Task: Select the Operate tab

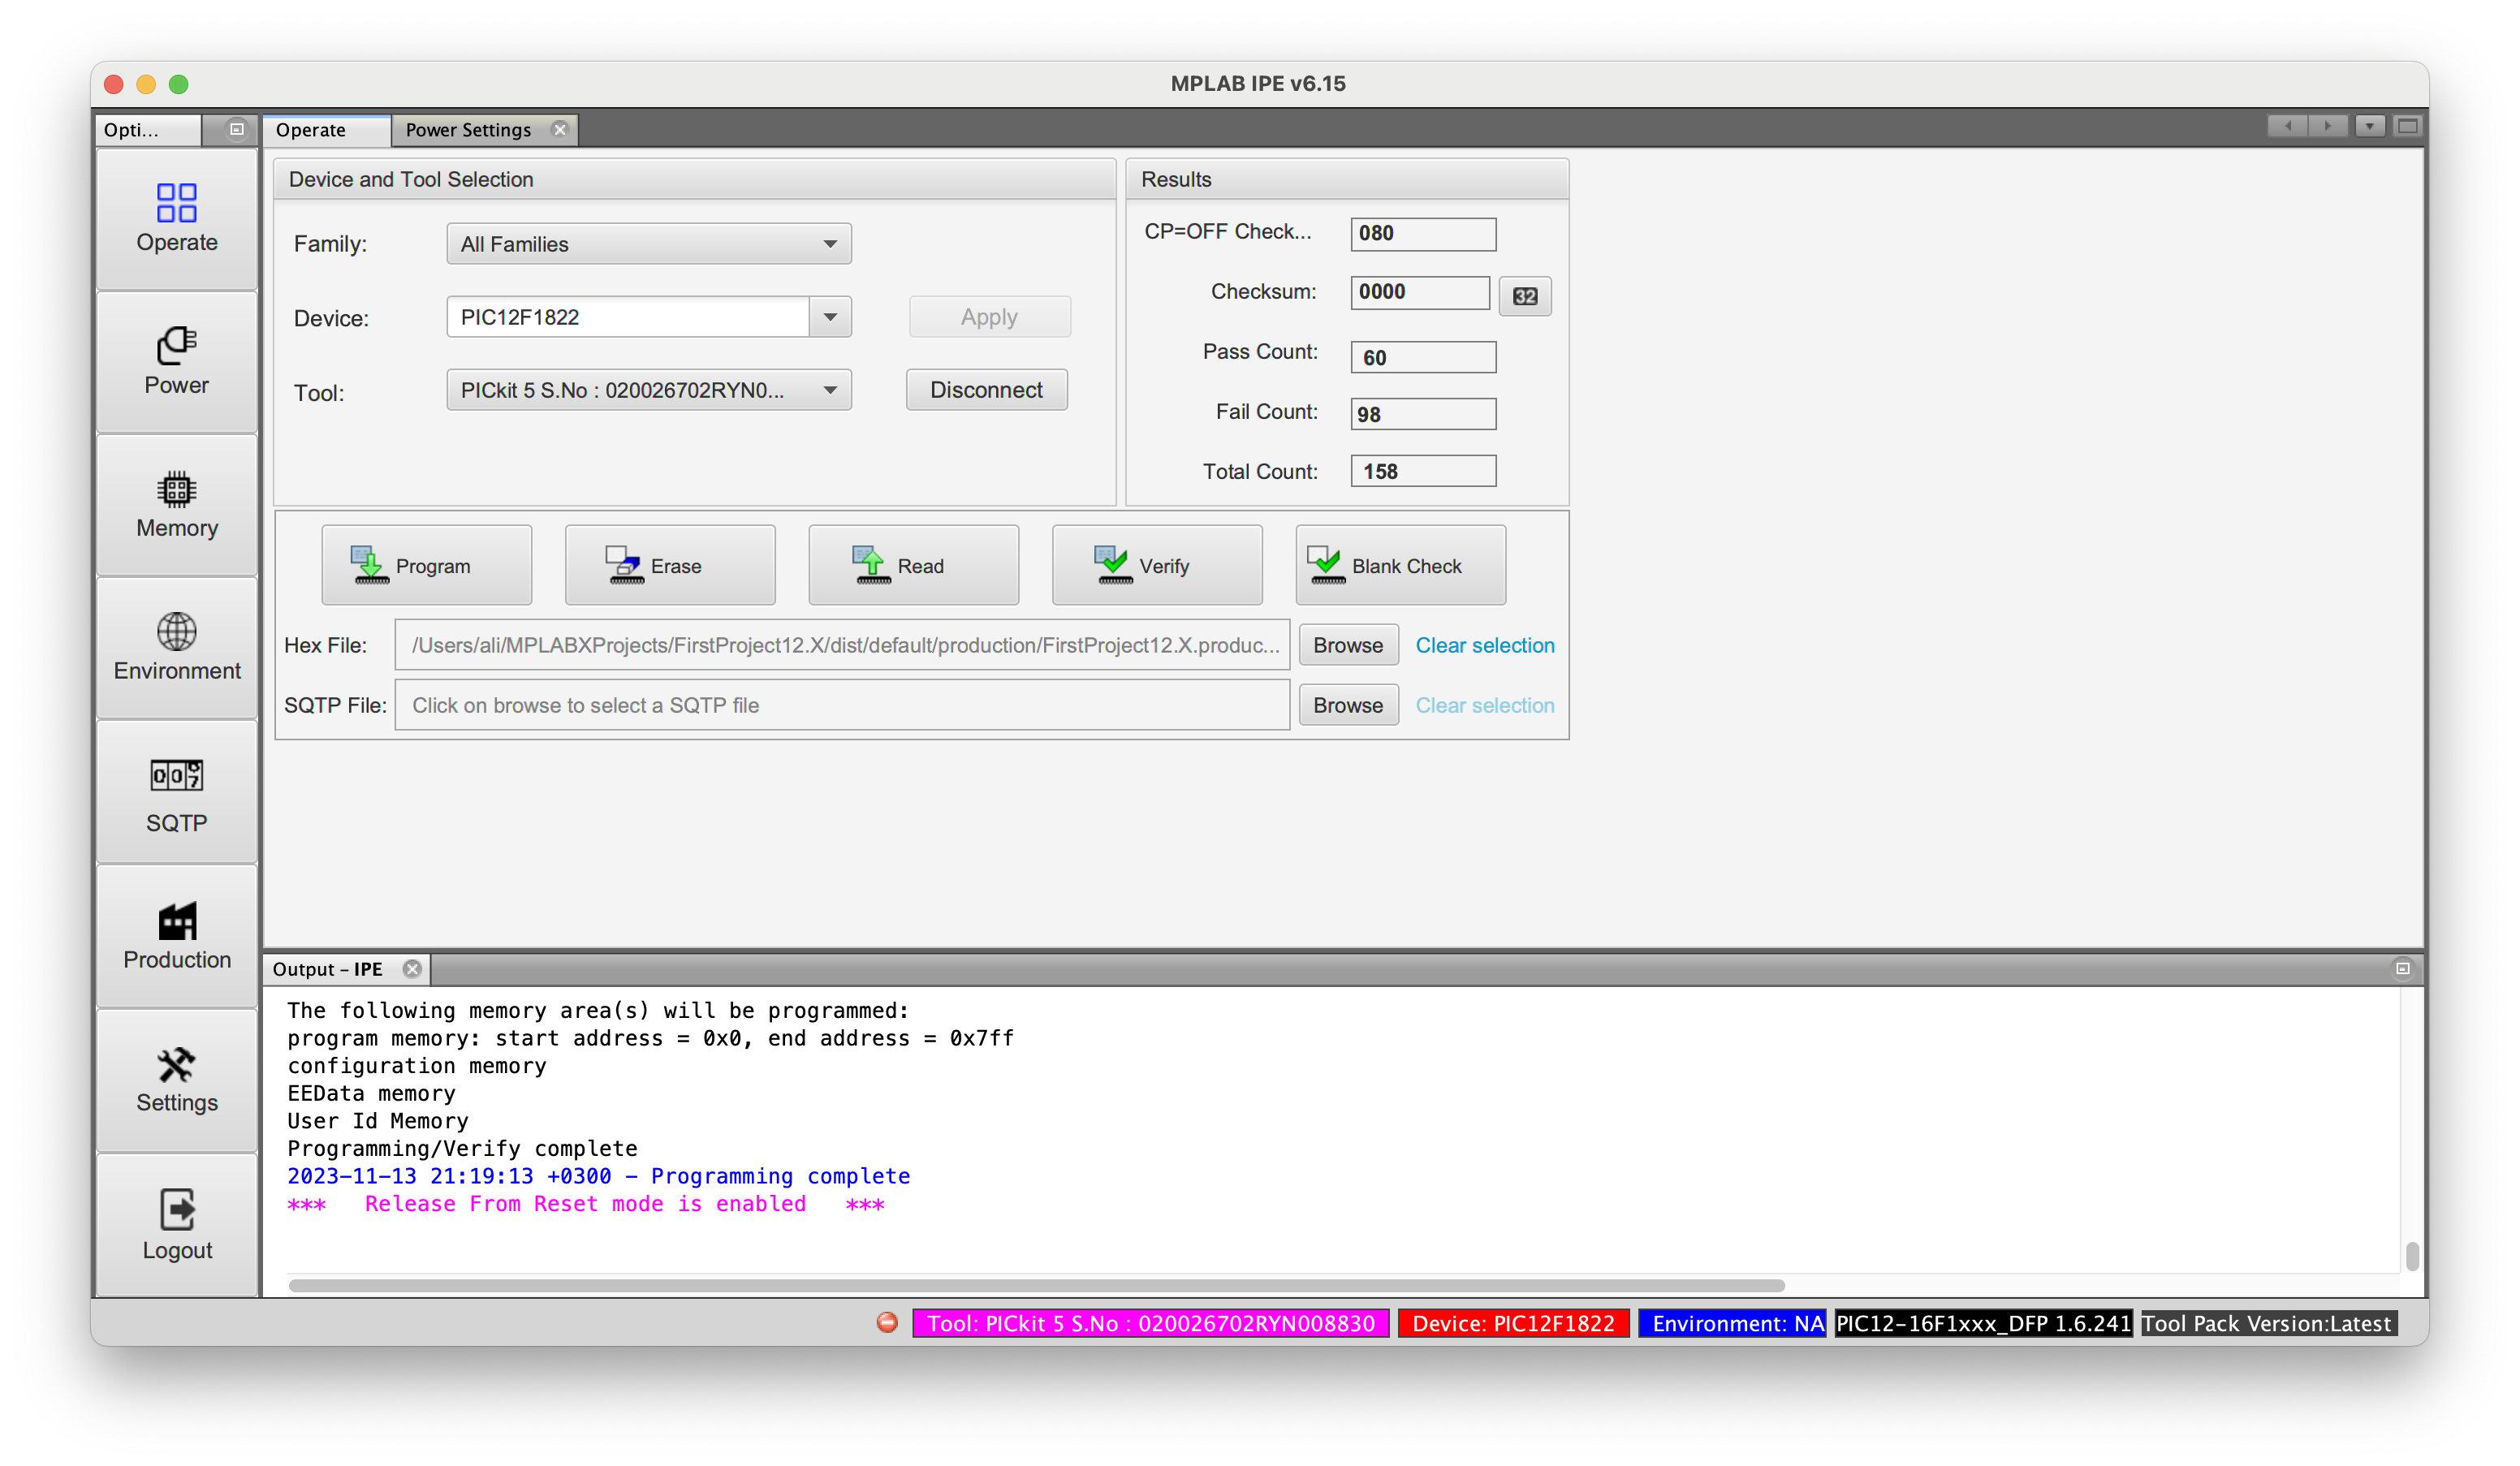Action: (311, 130)
